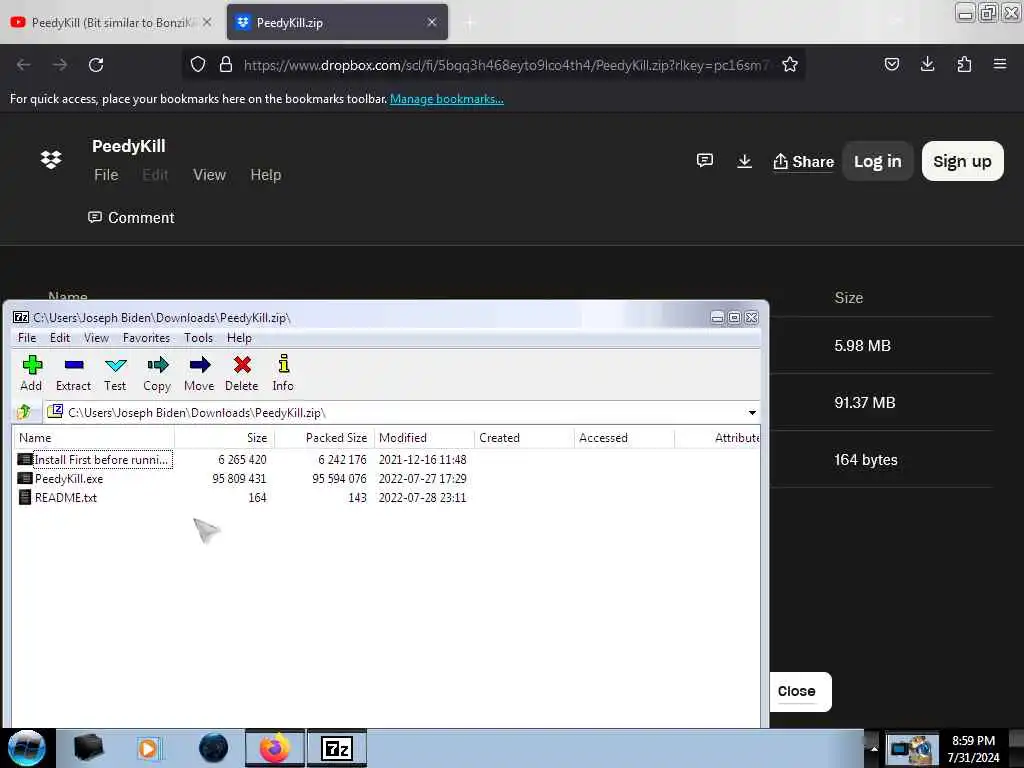
Task: Click the Add button in 7-Zip toolbar
Action: [31, 373]
